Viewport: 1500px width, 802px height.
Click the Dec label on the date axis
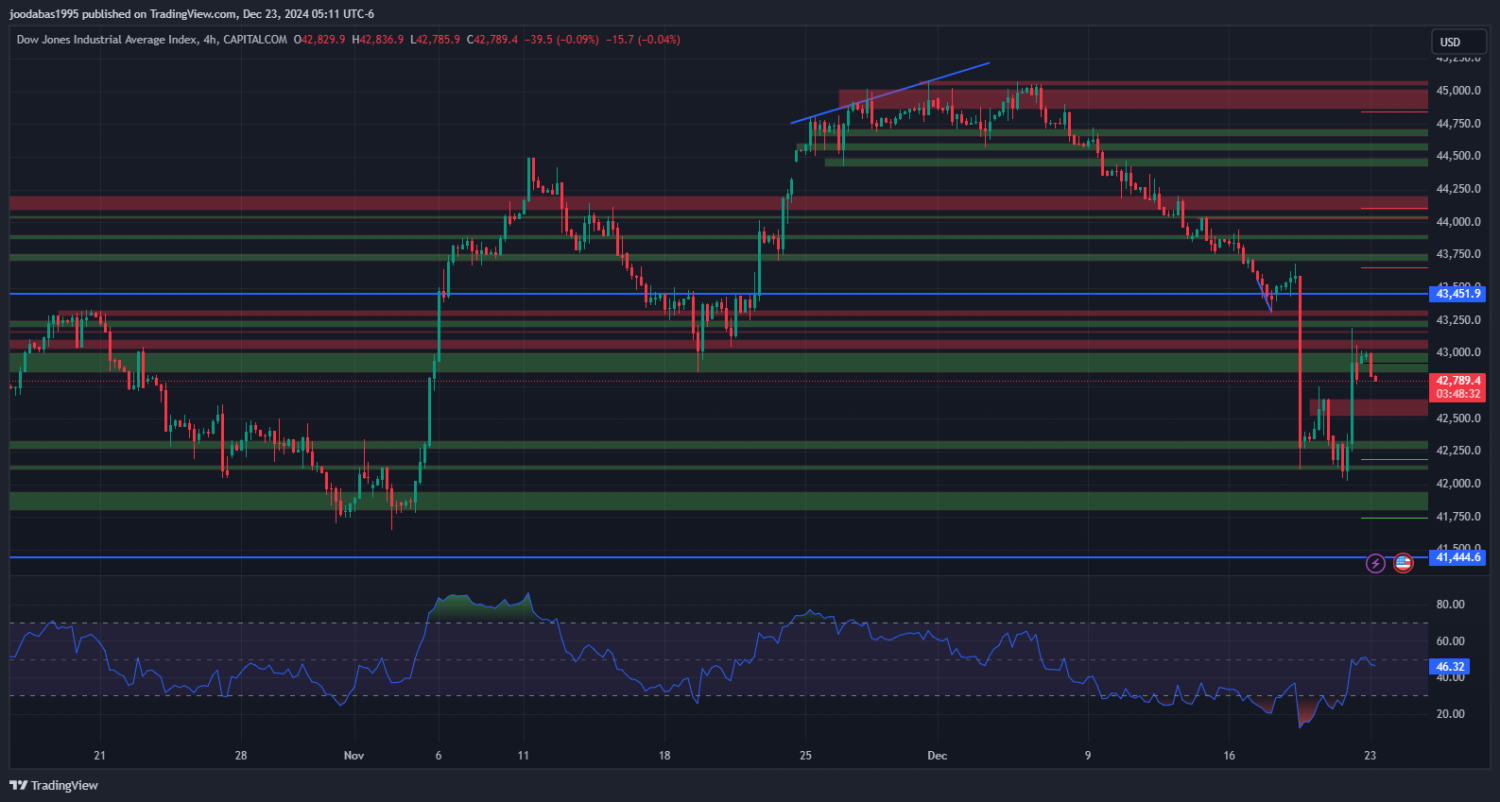click(x=937, y=755)
